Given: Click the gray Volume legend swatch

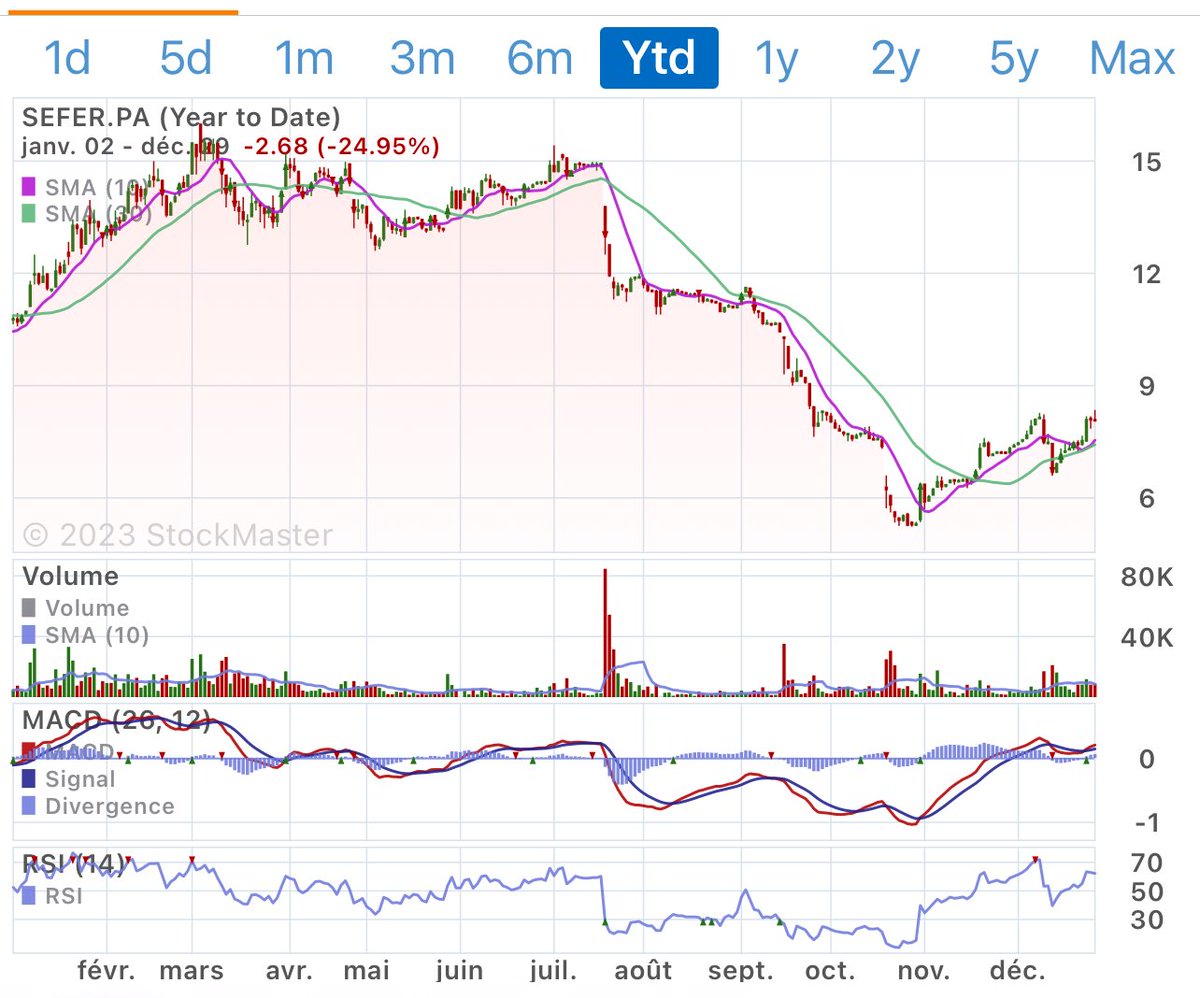Looking at the screenshot, I should [x=28, y=608].
